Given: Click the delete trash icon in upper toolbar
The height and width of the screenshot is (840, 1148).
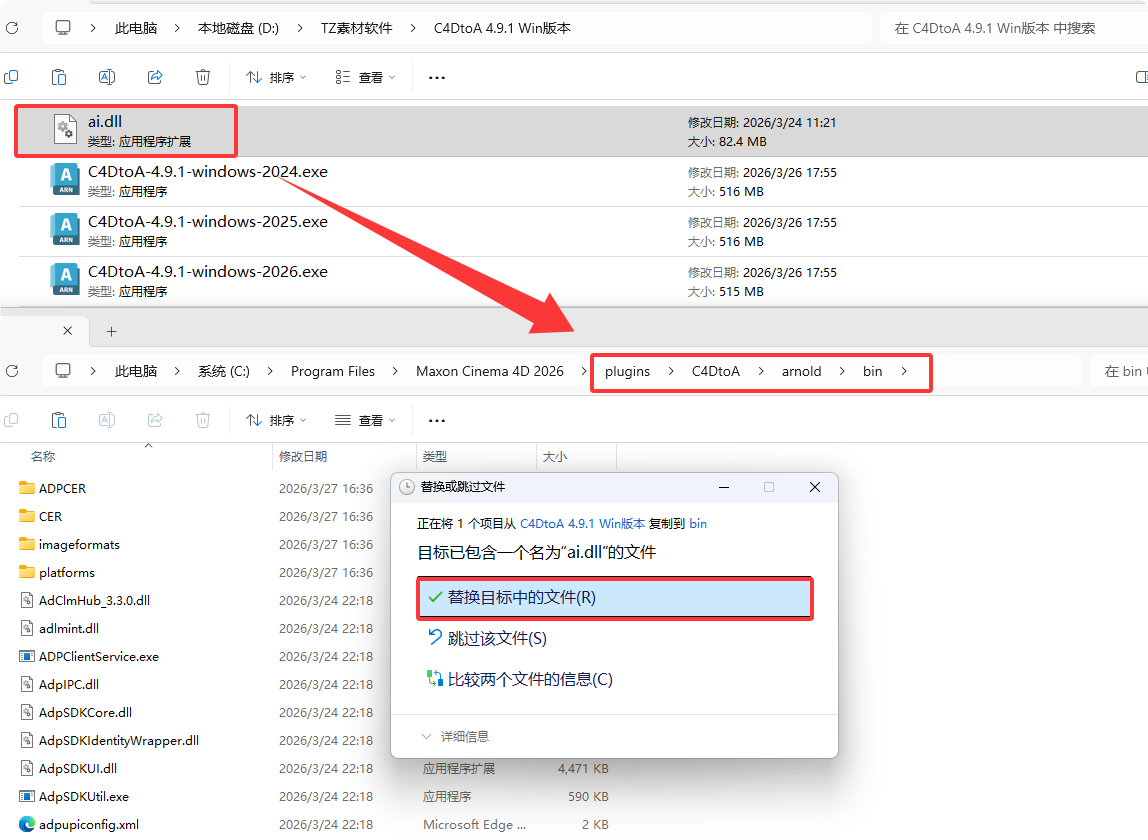Looking at the screenshot, I should 203,77.
